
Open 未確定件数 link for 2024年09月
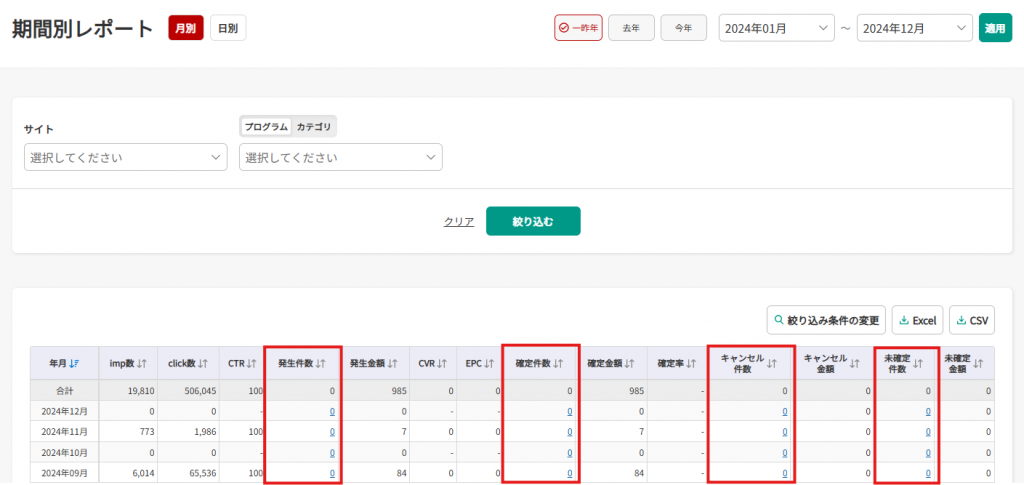click(x=928, y=473)
